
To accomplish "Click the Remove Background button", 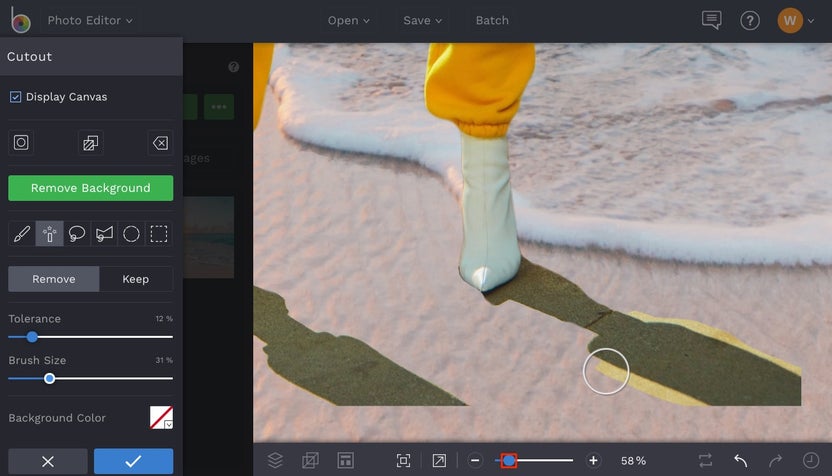I will coord(91,188).
